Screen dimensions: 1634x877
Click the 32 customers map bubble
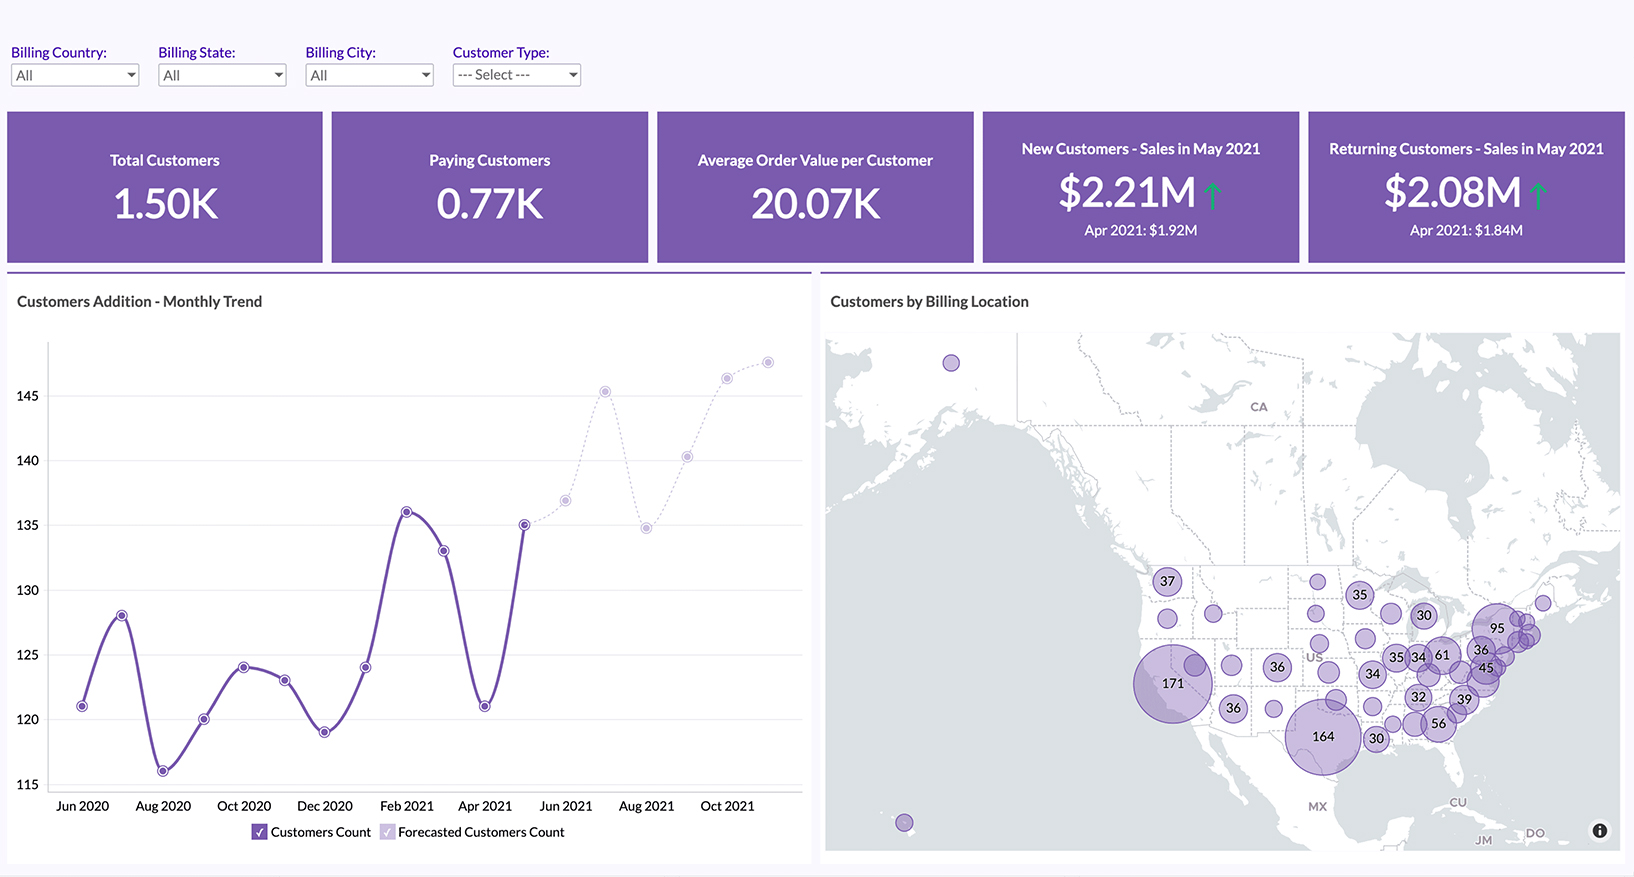[x=1418, y=697]
